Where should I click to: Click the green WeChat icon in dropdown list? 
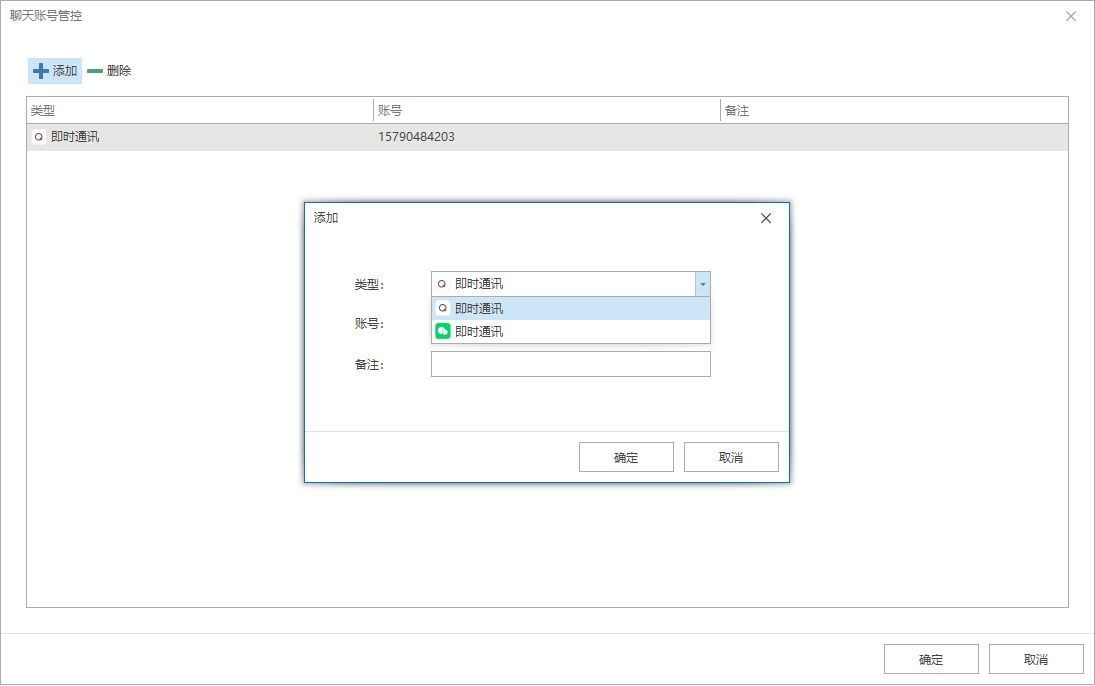(x=443, y=332)
